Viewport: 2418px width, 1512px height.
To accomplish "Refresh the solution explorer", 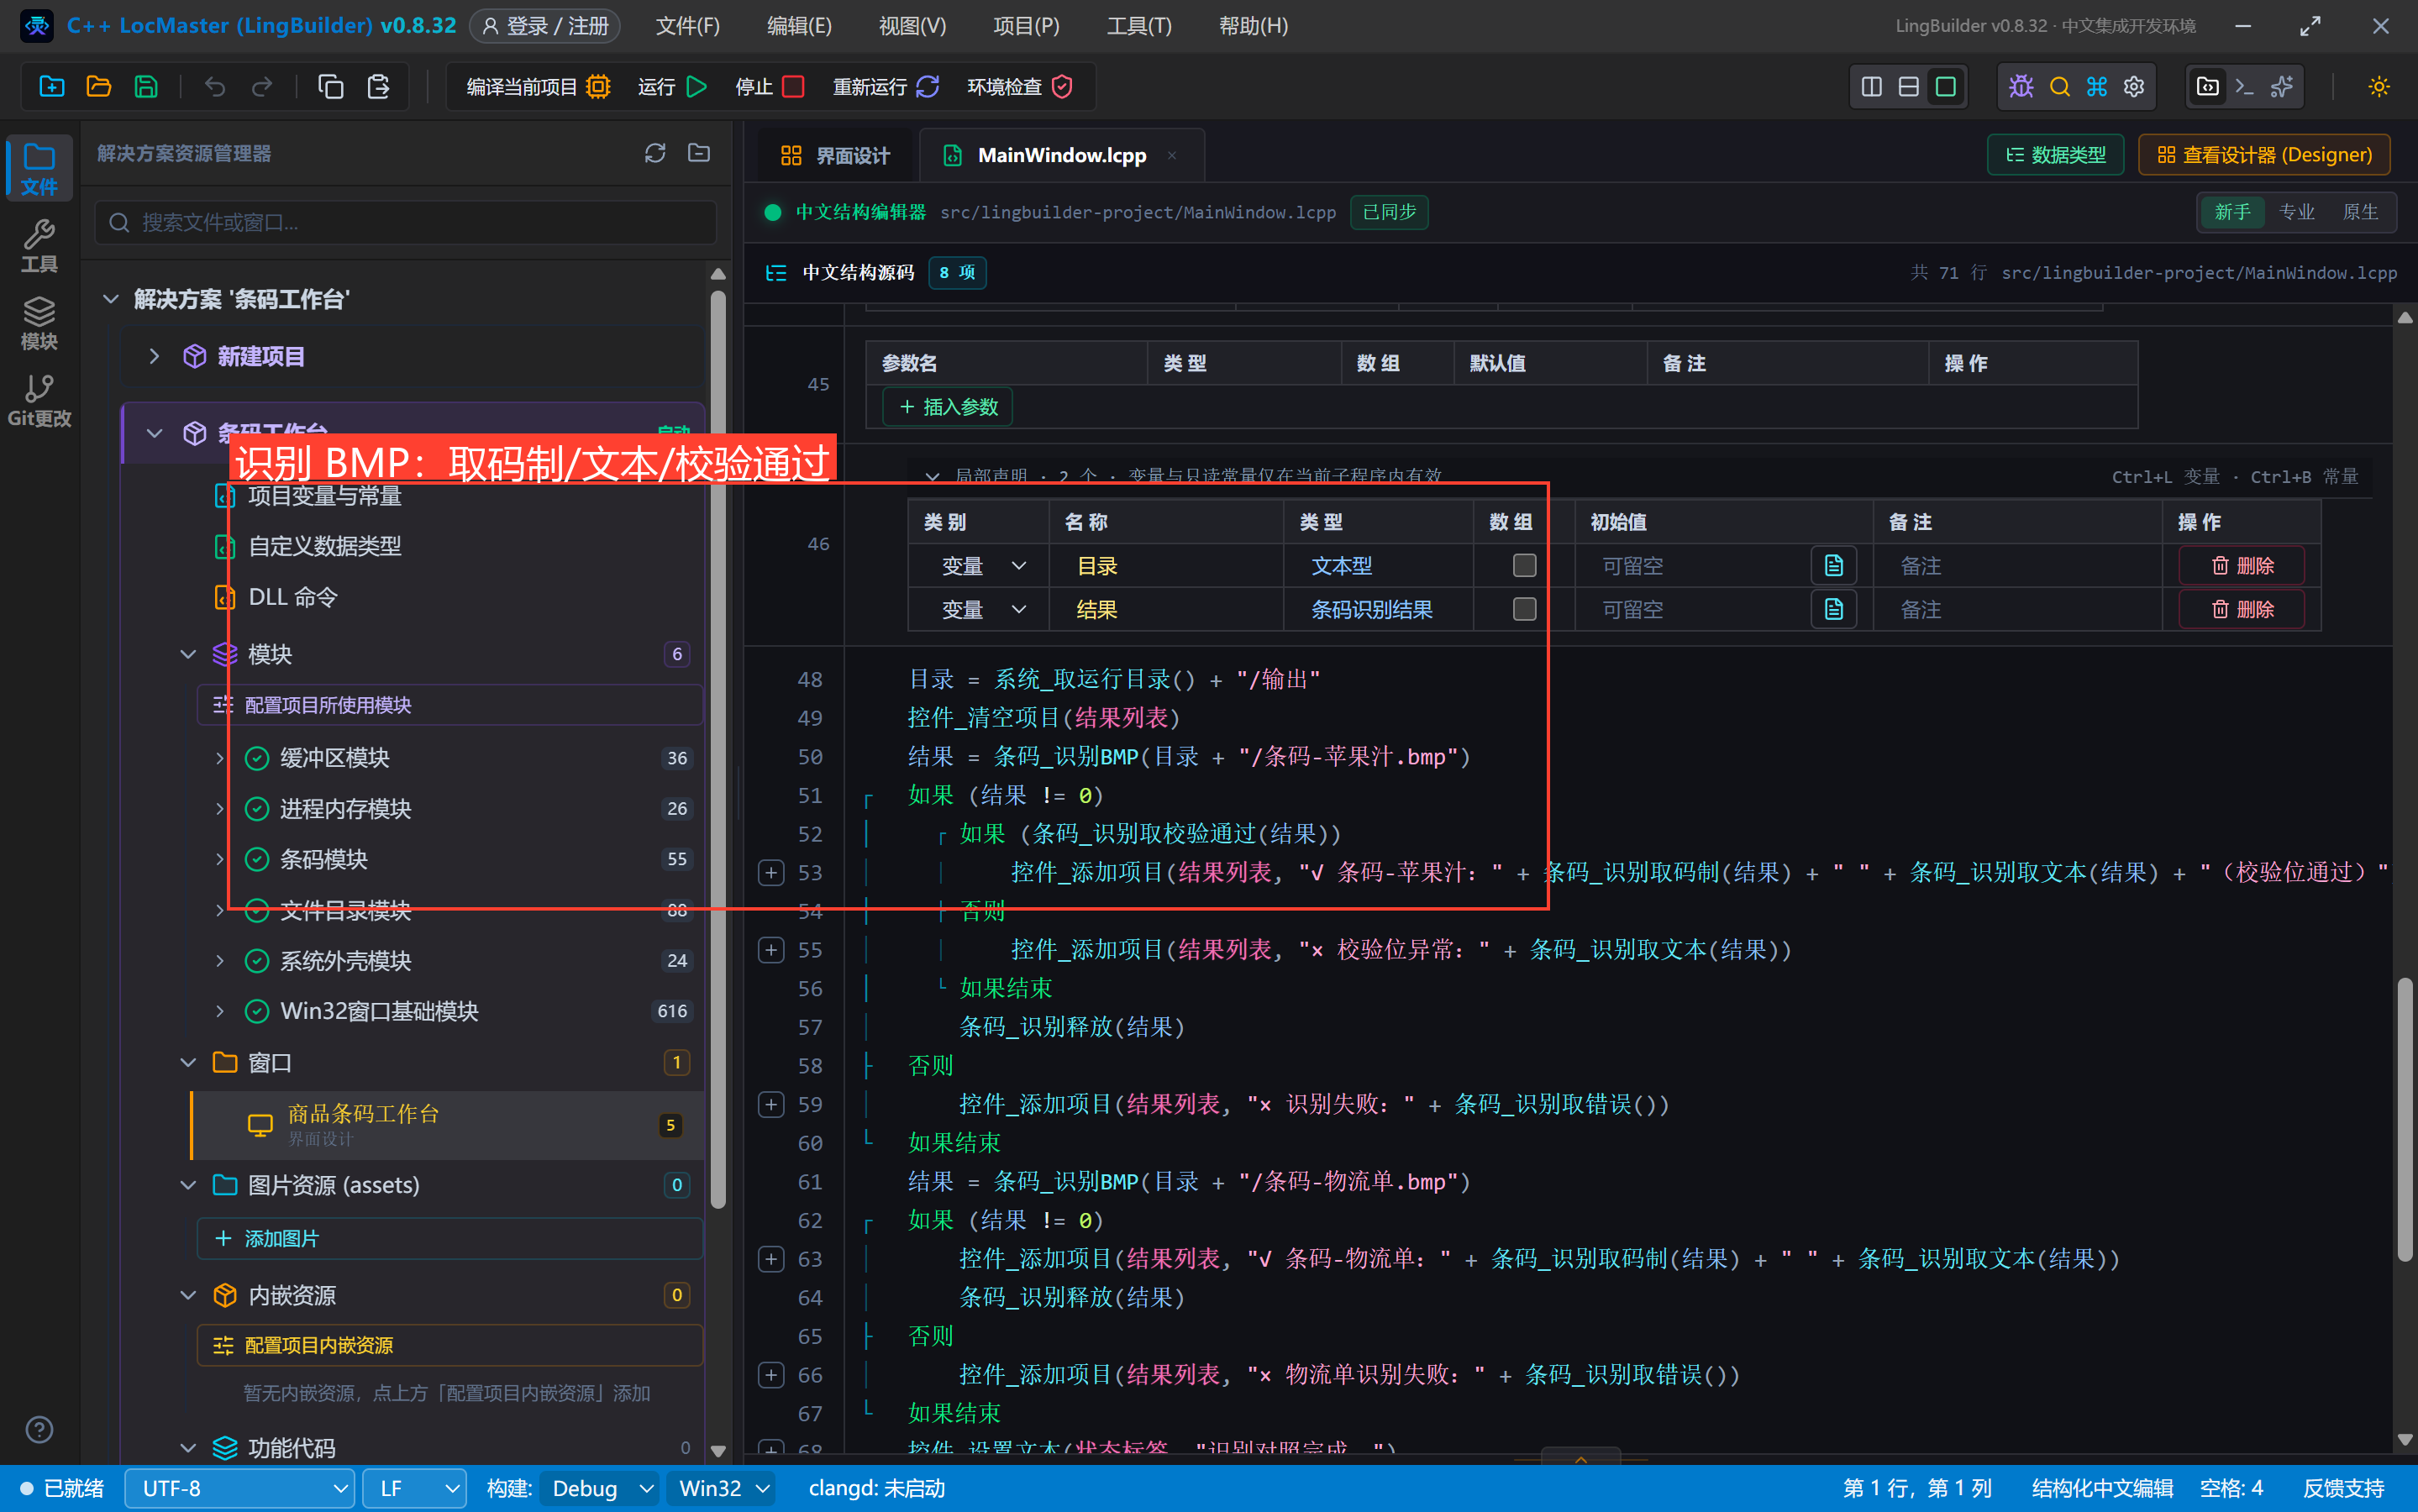I will point(655,153).
